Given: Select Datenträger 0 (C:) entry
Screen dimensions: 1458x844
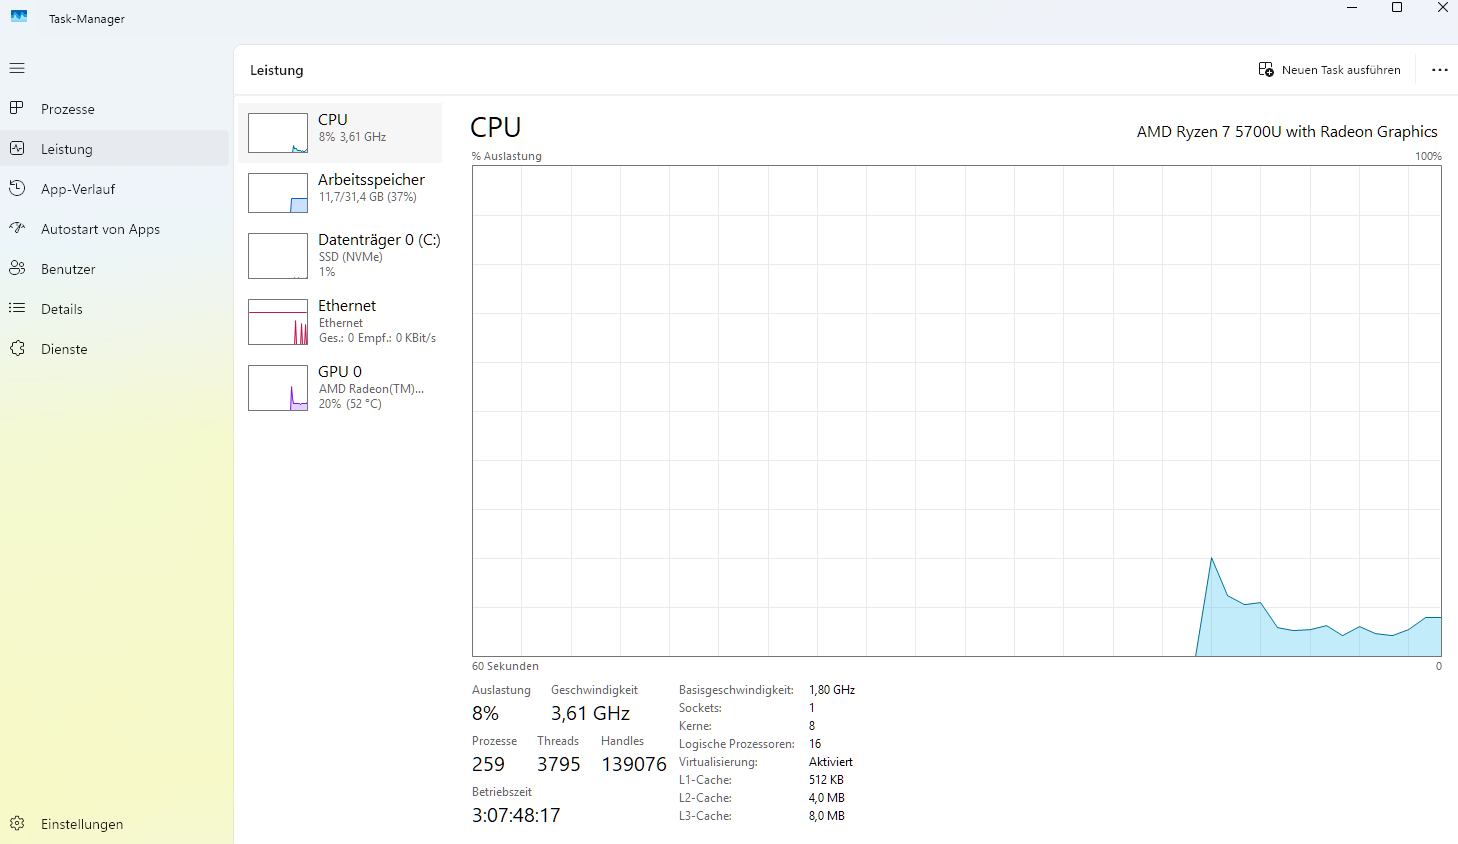Looking at the screenshot, I should click(340, 256).
